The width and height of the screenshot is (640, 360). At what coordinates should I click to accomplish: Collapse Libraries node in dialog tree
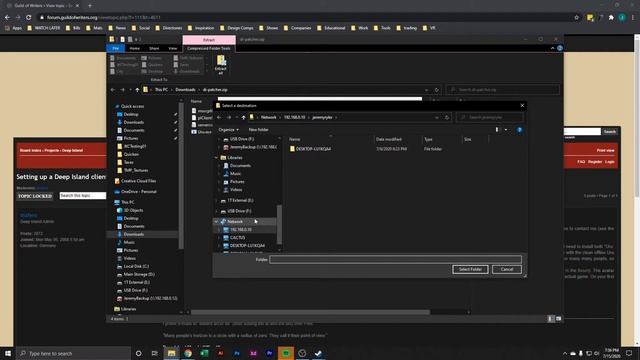[x=216, y=158]
